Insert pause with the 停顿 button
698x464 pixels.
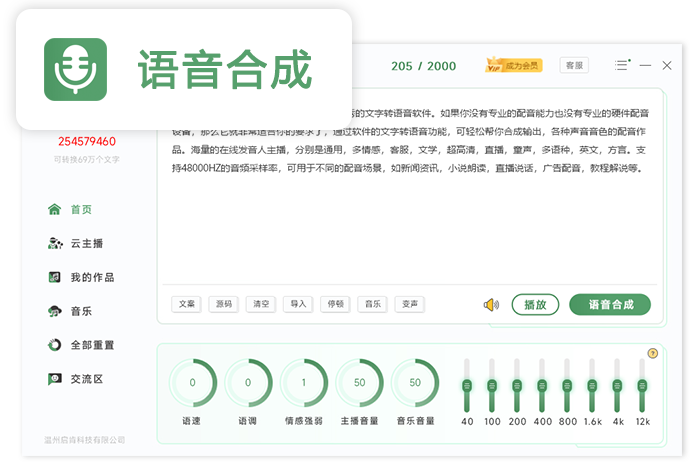pos(335,304)
